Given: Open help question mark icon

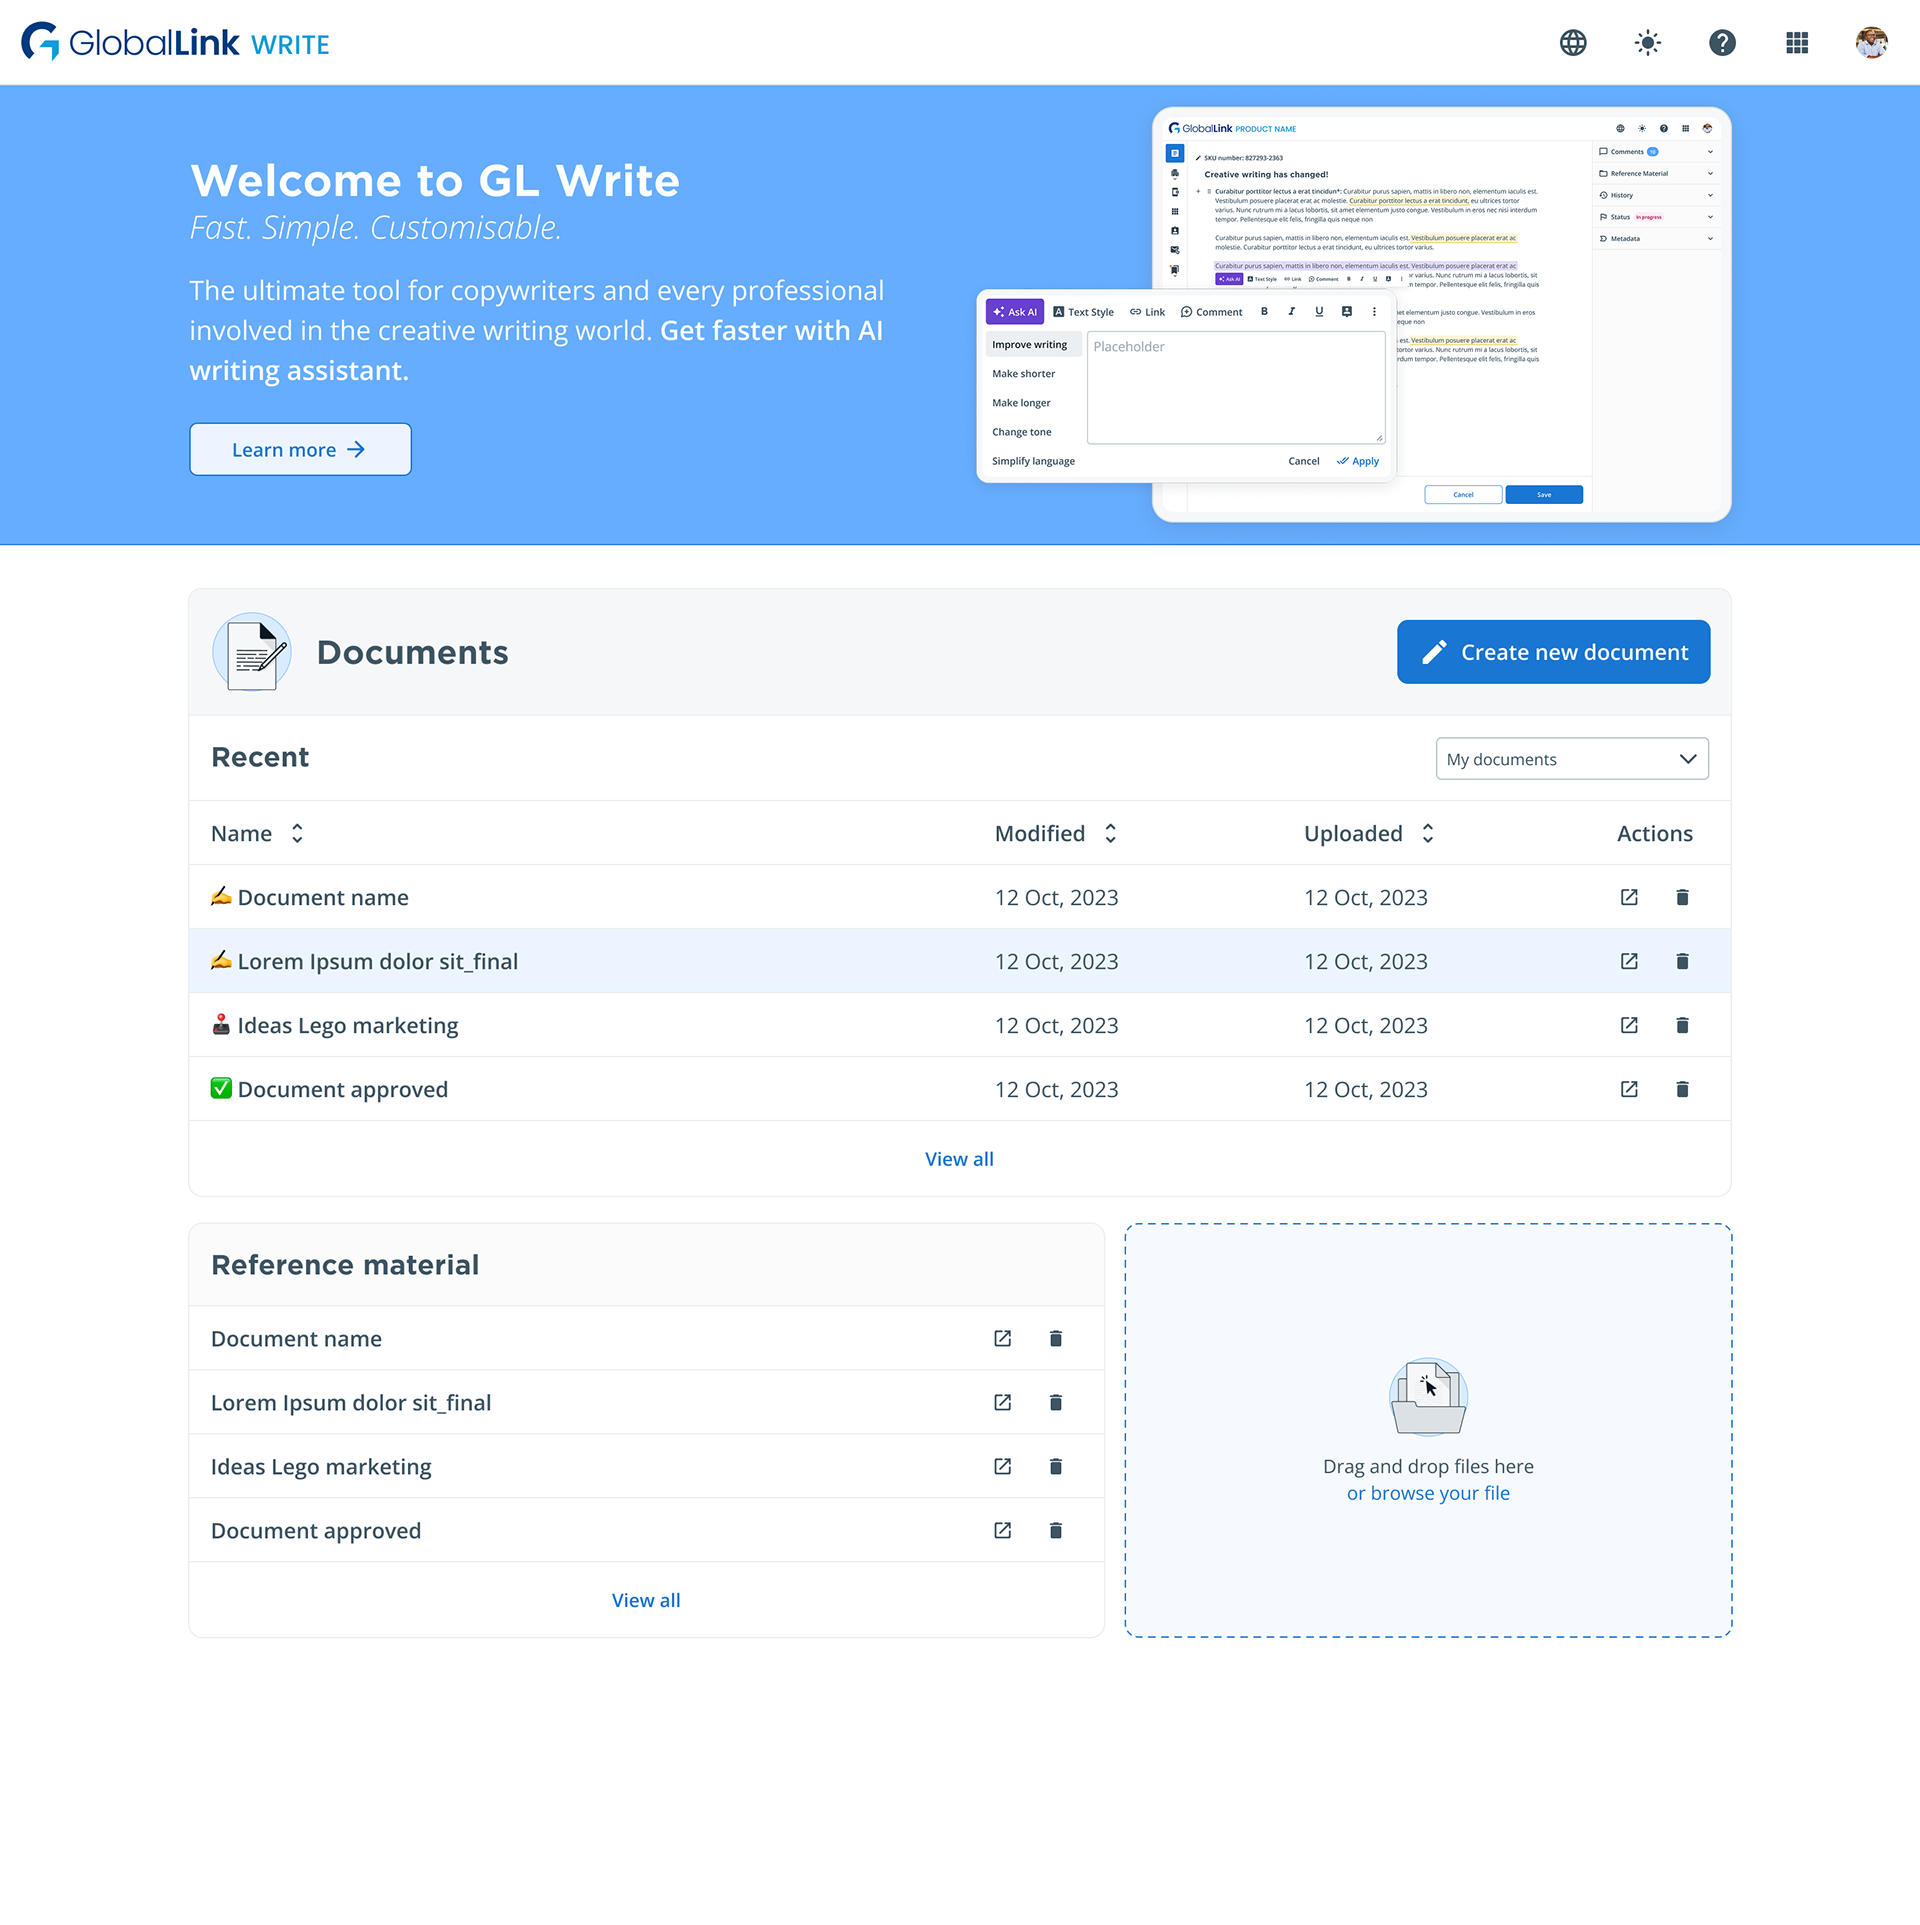Looking at the screenshot, I should click(1722, 43).
